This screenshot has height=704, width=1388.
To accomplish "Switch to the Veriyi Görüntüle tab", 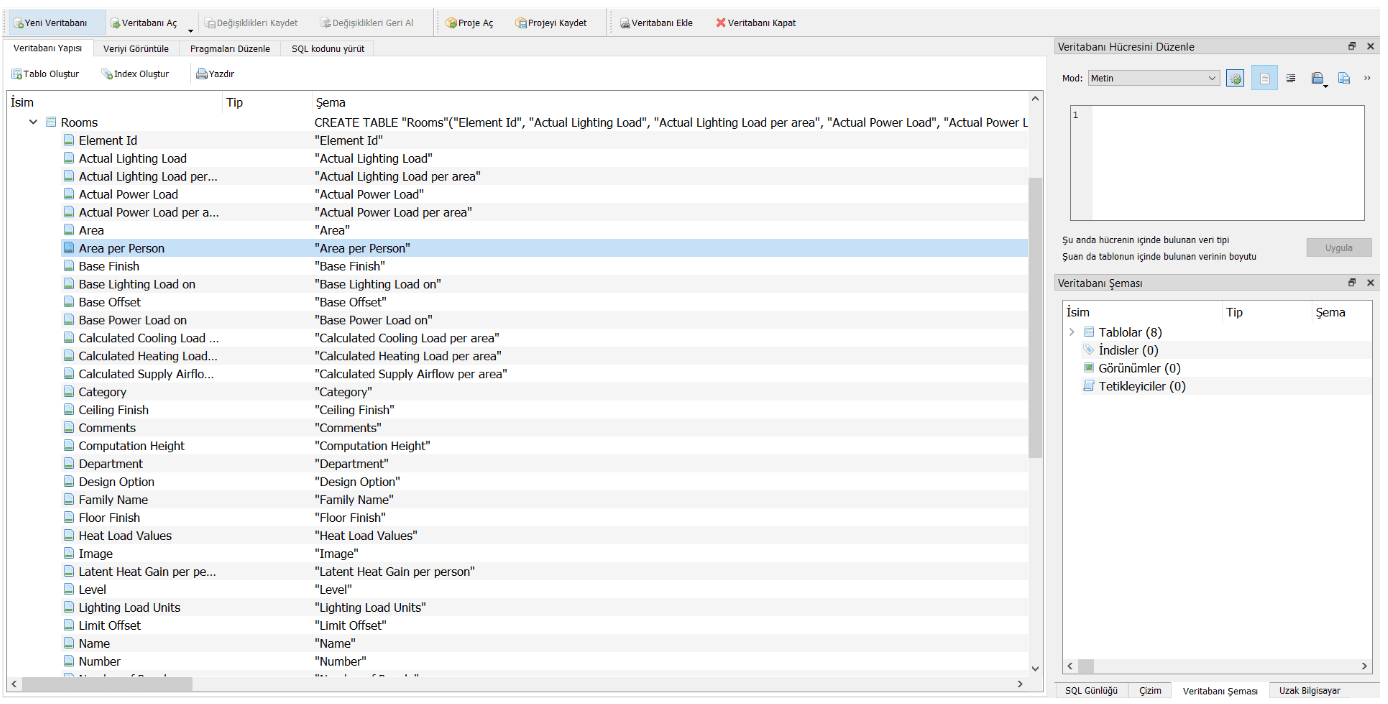I will tap(136, 48).
